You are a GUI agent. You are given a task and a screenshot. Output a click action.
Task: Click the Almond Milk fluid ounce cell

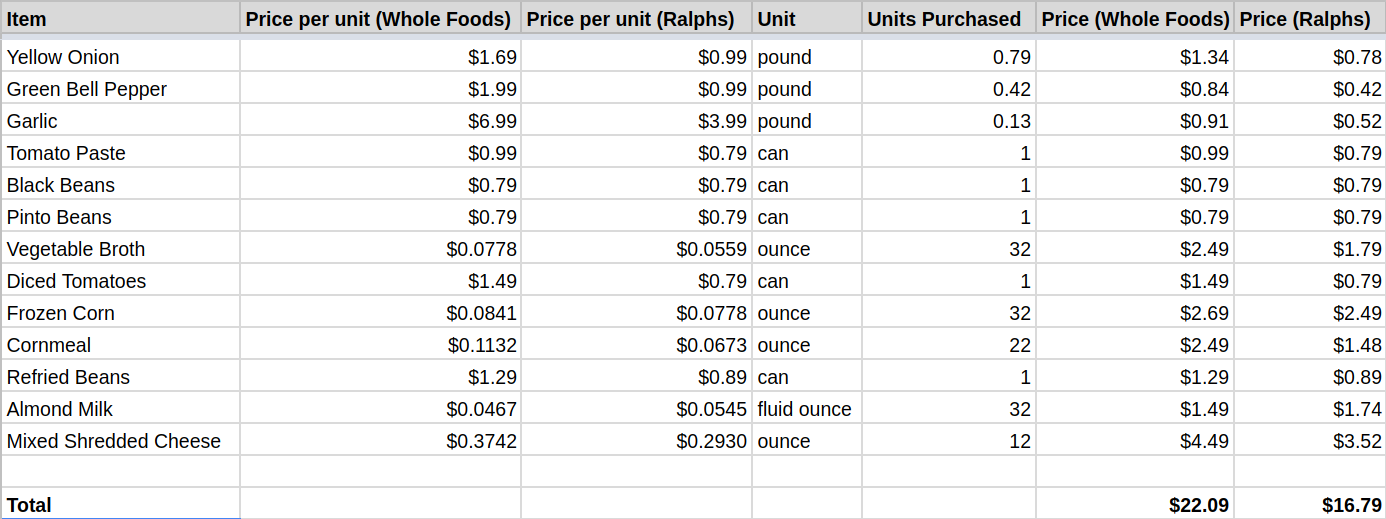point(805,409)
